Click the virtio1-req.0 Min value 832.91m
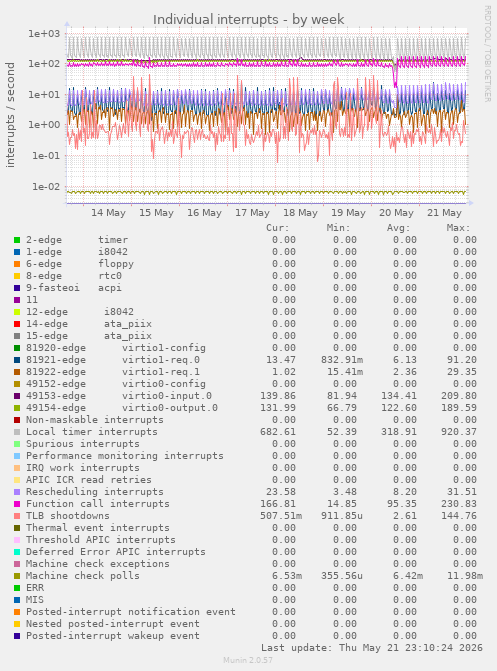 pos(342,360)
